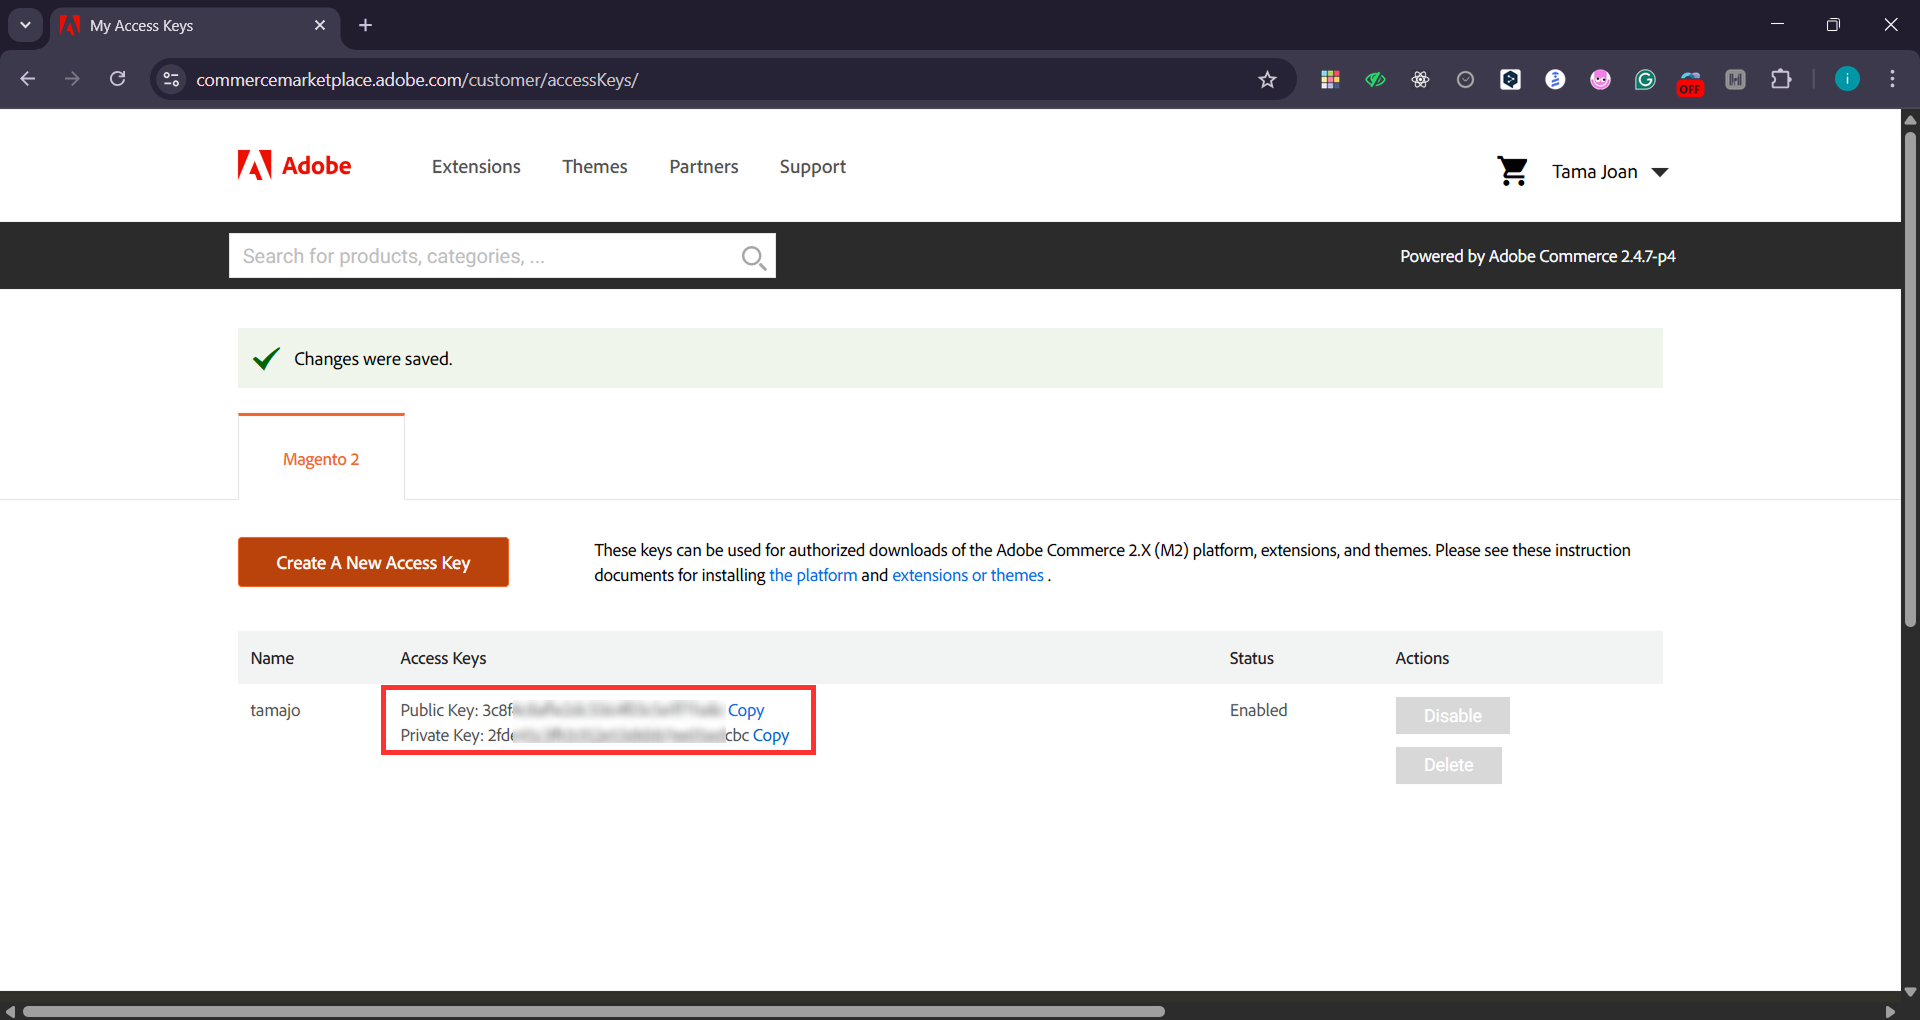
Task: Go back to the previous page
Action: (28, 79)
